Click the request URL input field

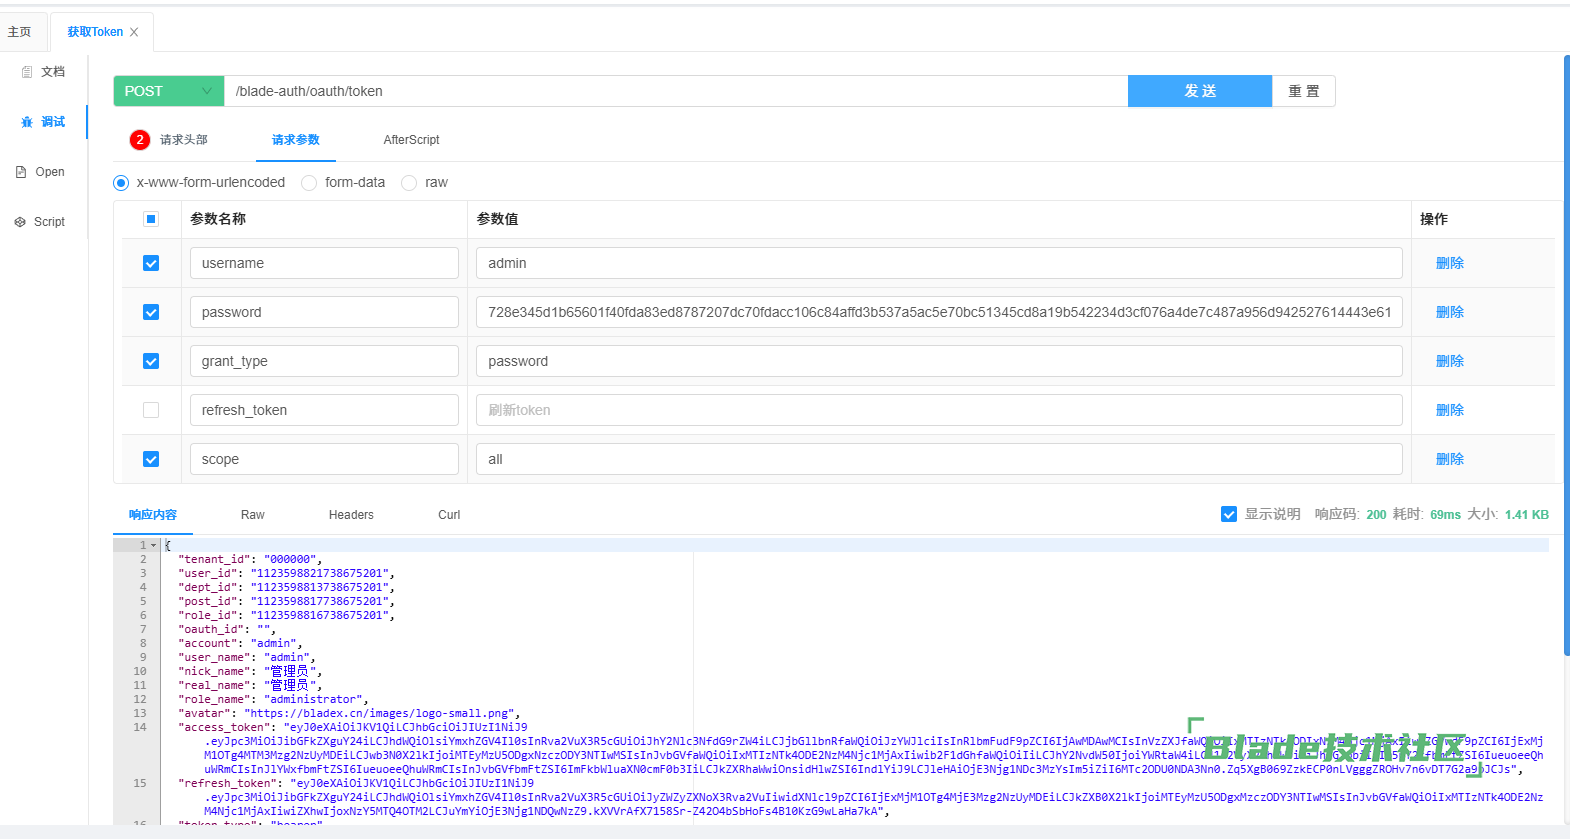(x=675, y=91)
